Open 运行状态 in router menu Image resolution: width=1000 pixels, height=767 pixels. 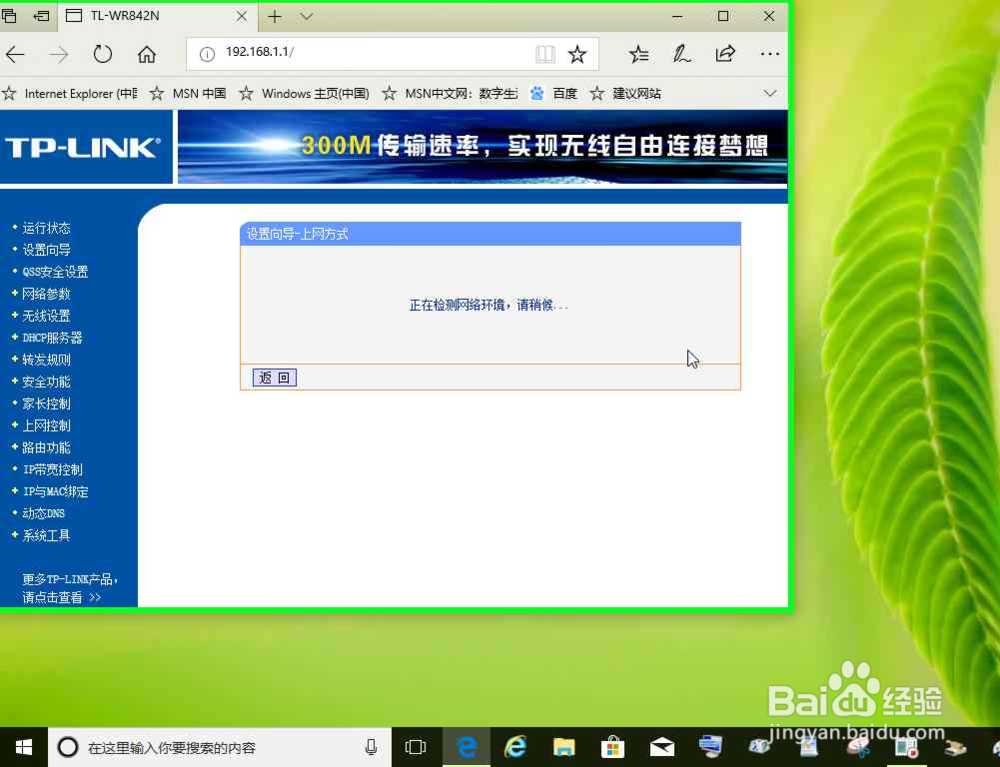(x=46, y=228)
